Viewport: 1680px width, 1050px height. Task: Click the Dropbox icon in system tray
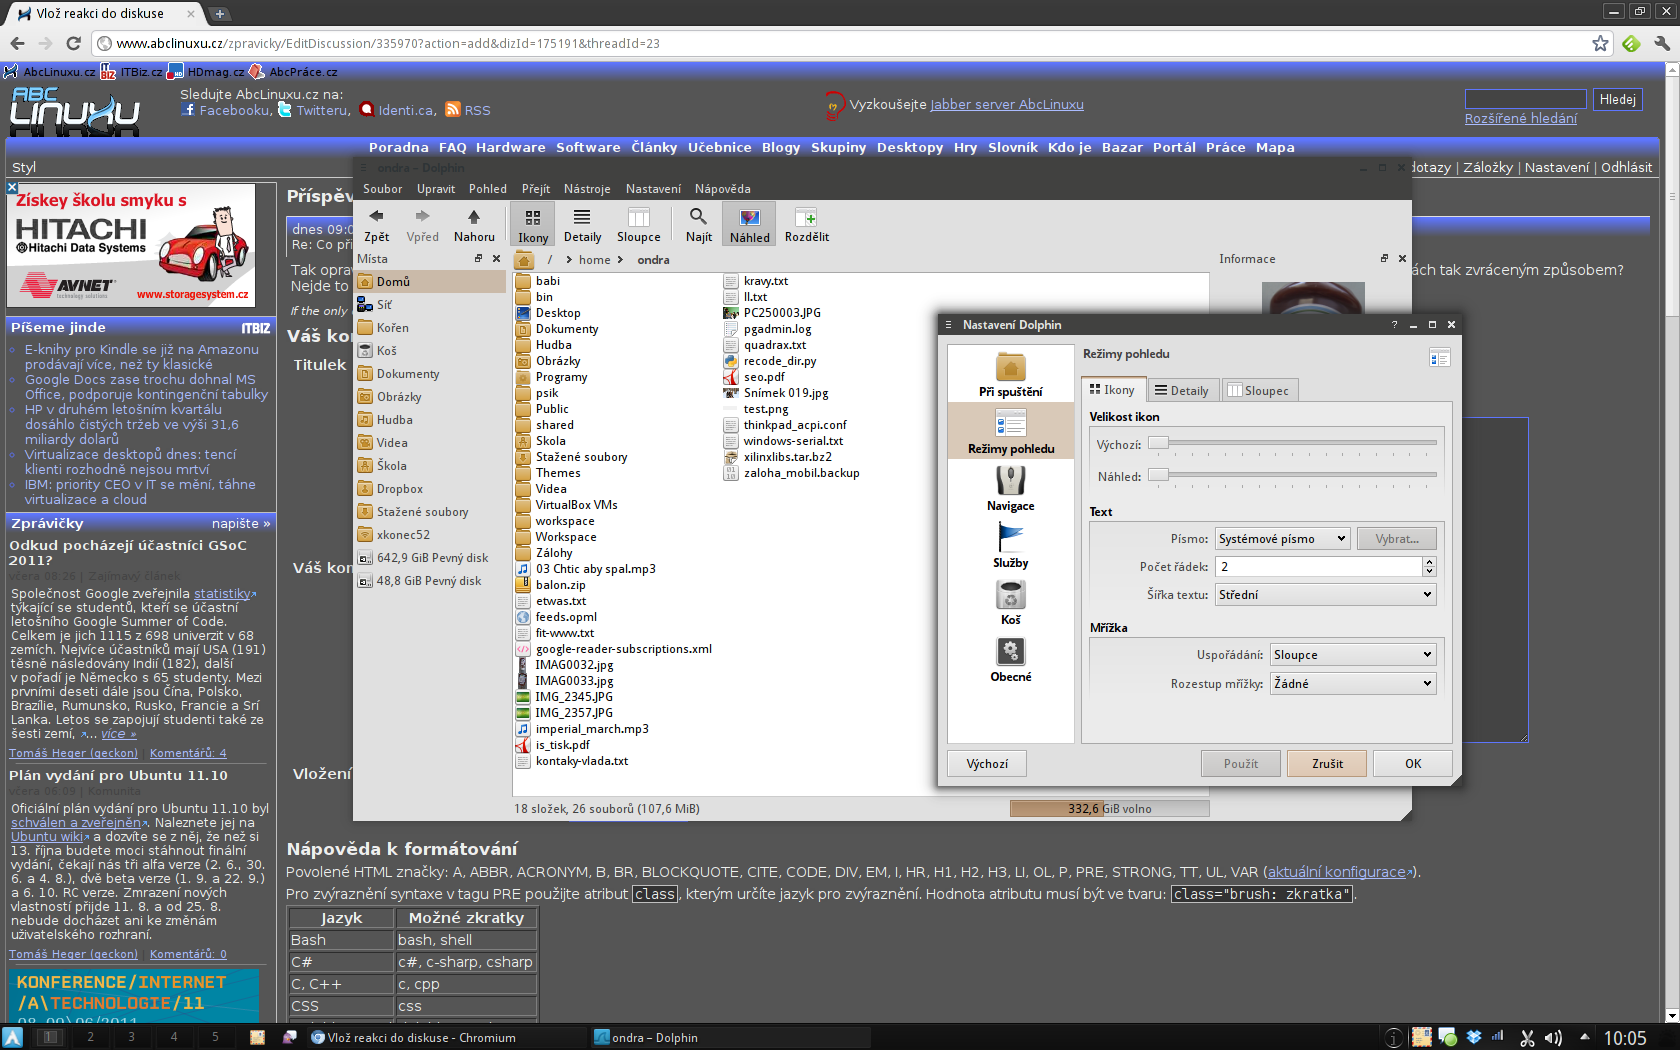click(1473, 1037)
